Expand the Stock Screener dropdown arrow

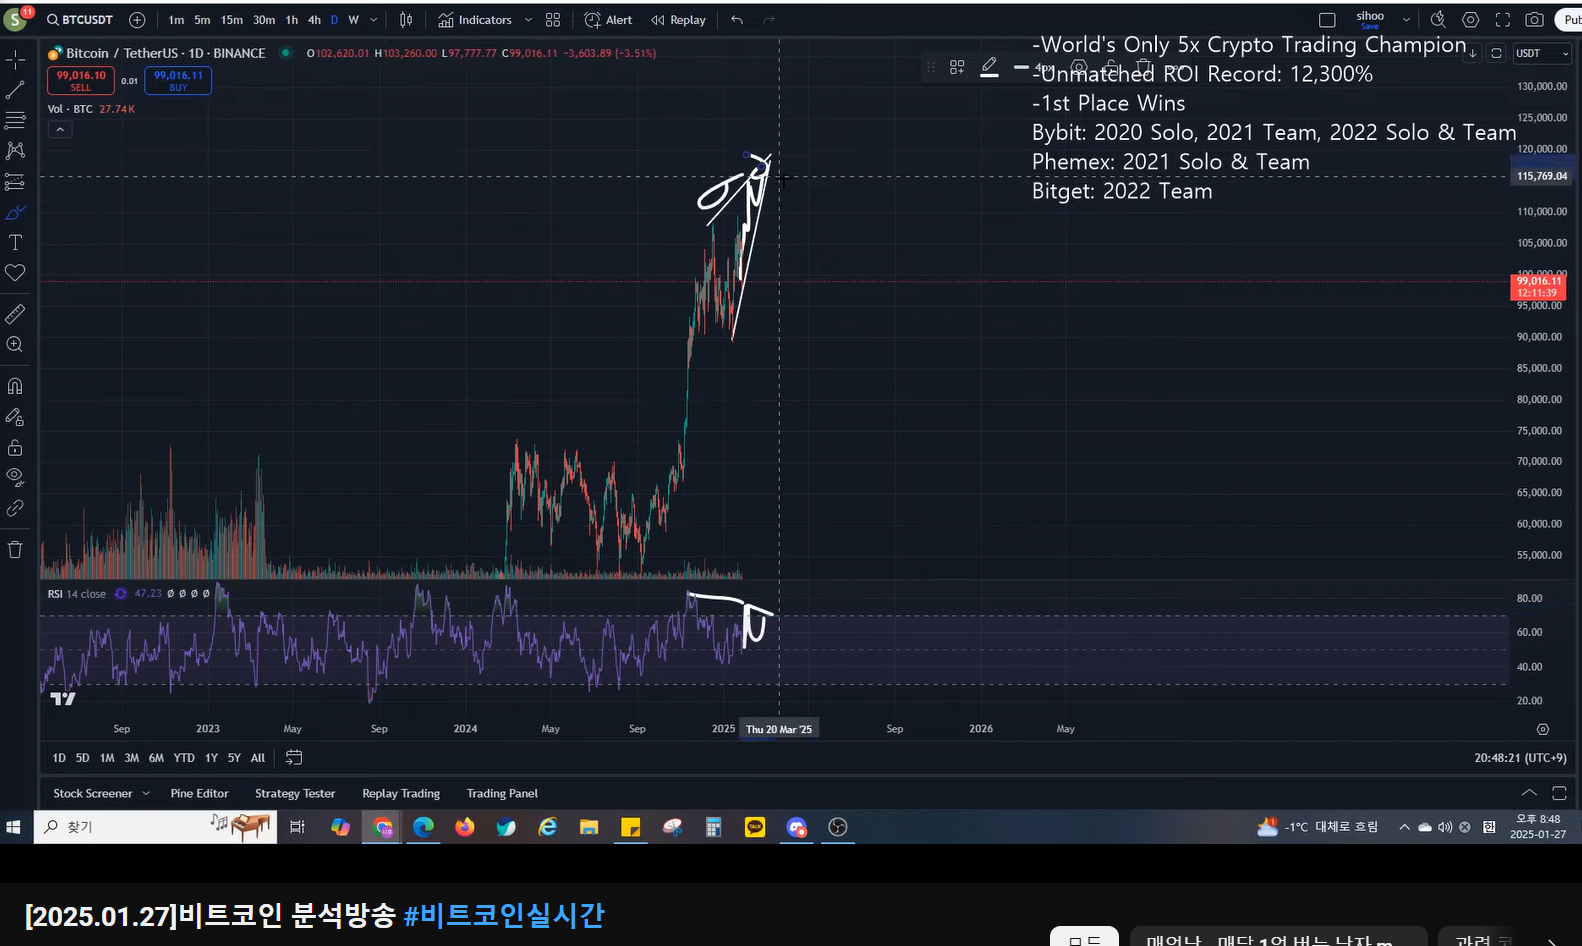[x=146, y=793]
